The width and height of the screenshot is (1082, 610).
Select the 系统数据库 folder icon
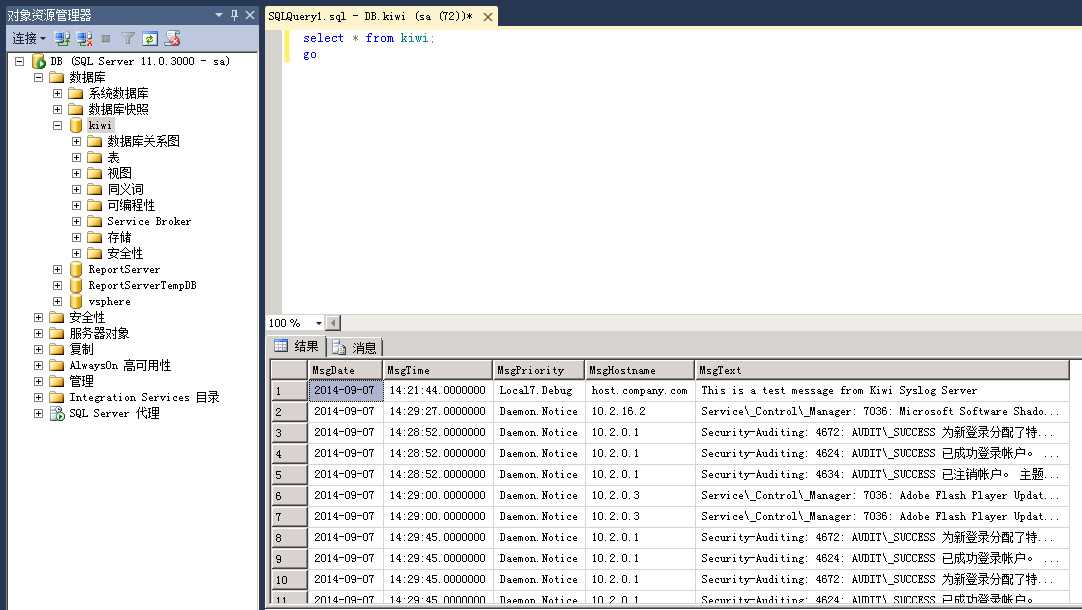click(76, 93)
